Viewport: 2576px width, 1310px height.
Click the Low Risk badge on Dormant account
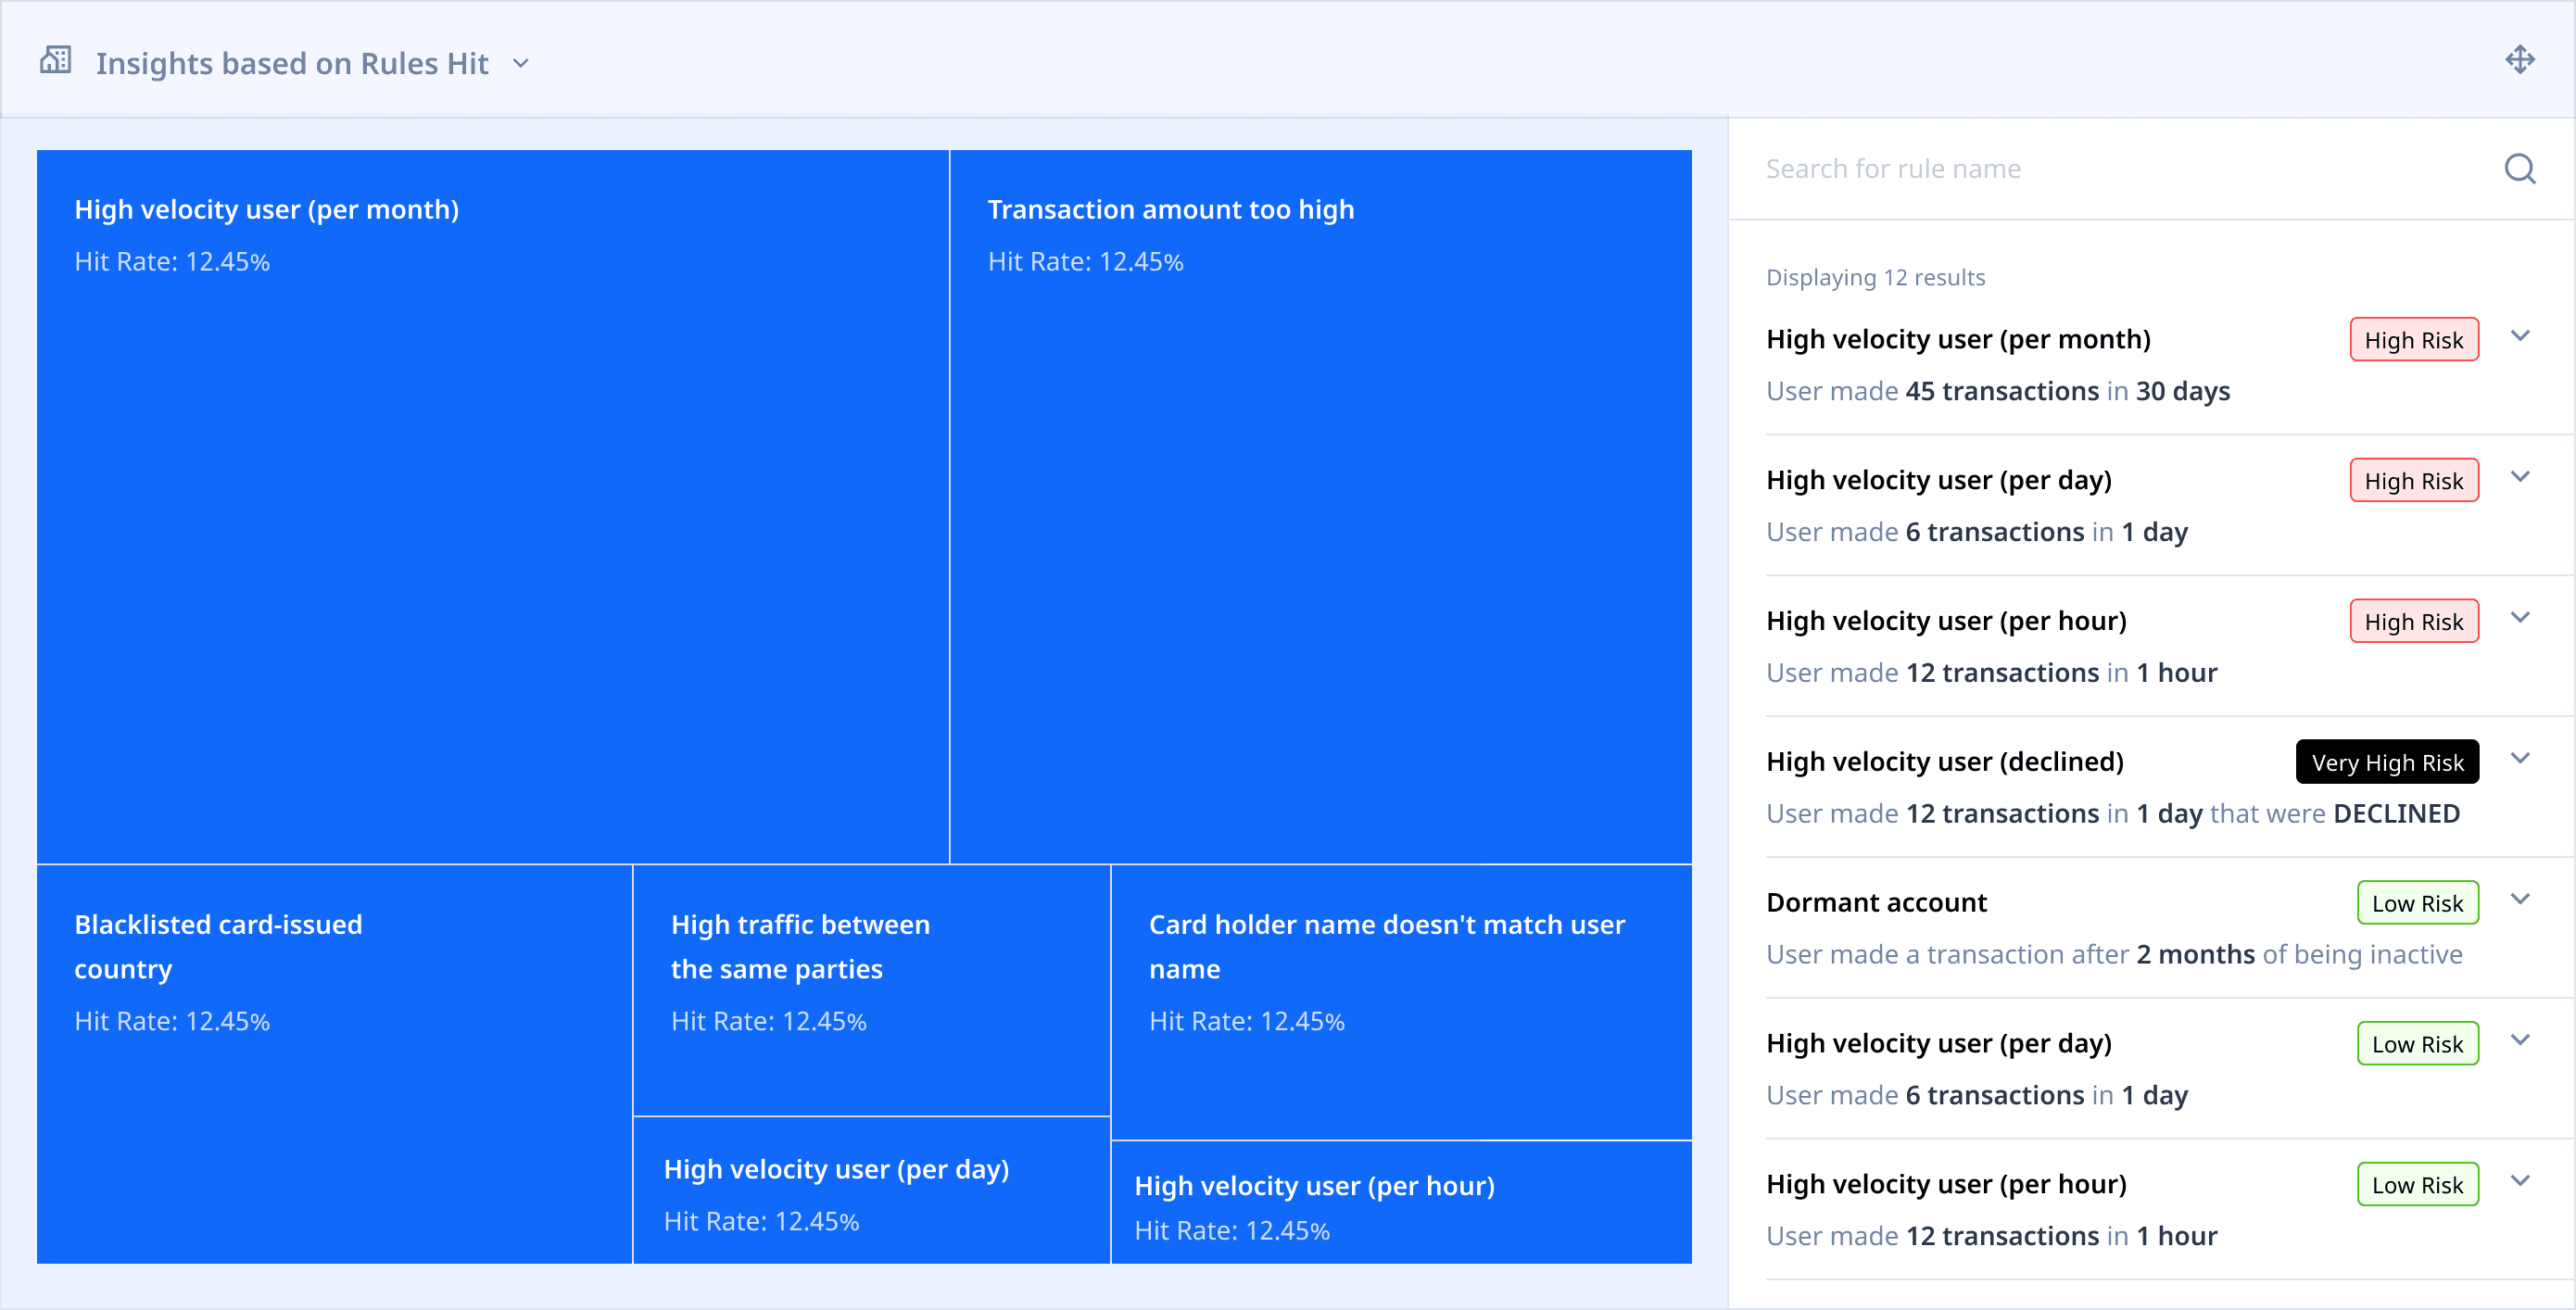[x=2416, y=903]
